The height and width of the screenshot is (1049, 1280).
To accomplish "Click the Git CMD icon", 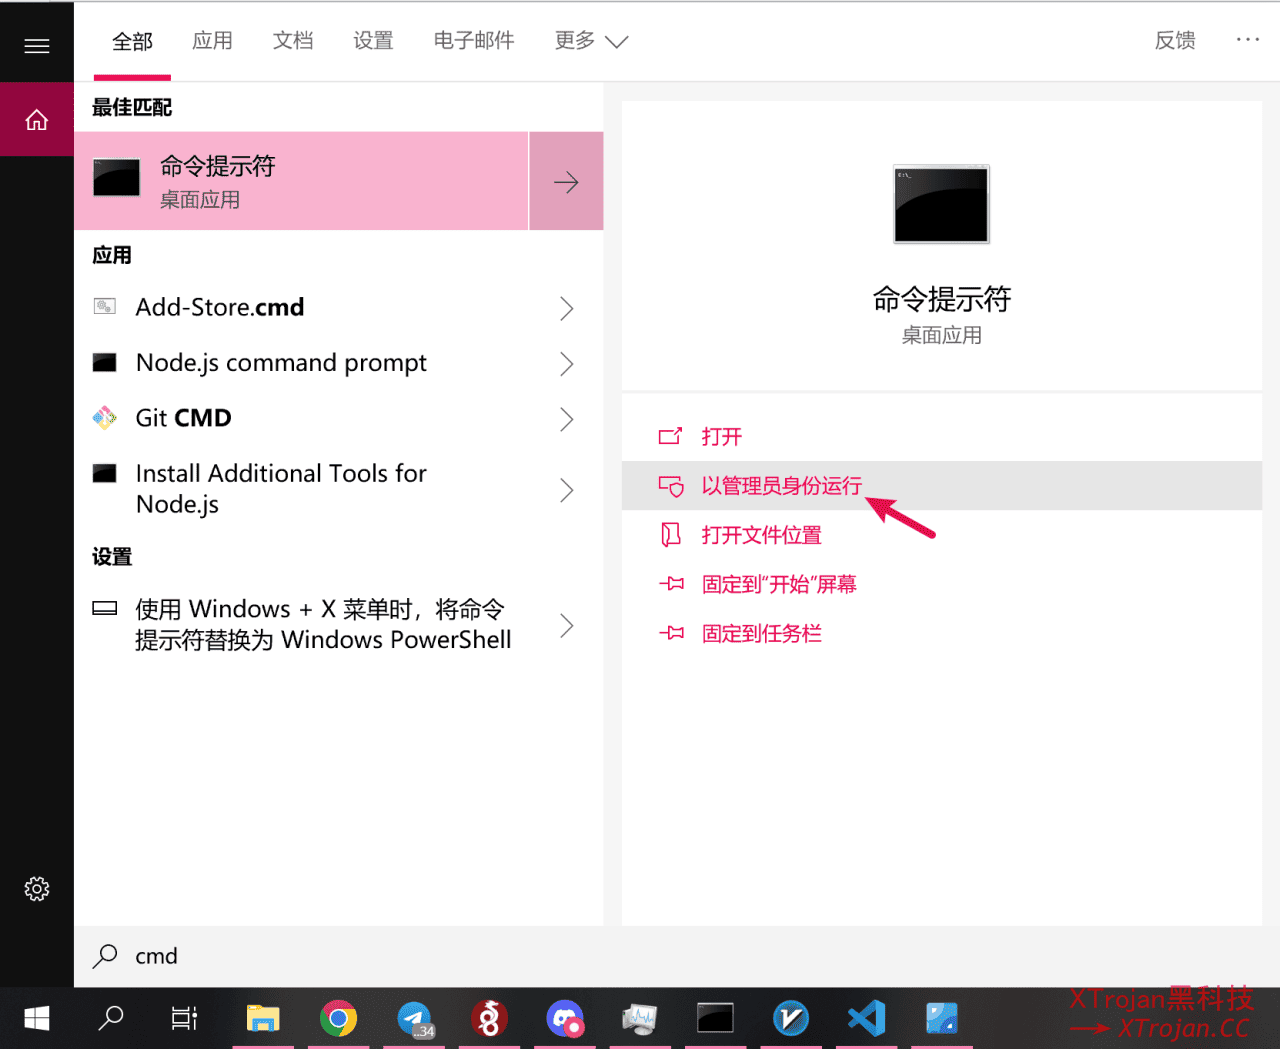I will click(105, 418).
